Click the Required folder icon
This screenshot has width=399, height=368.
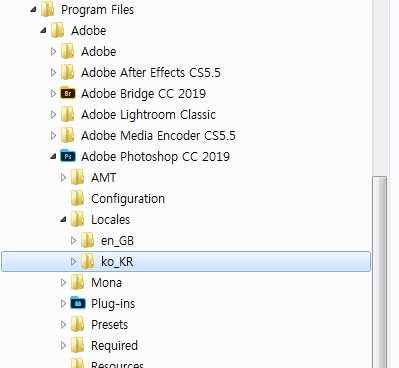[77, 345]
